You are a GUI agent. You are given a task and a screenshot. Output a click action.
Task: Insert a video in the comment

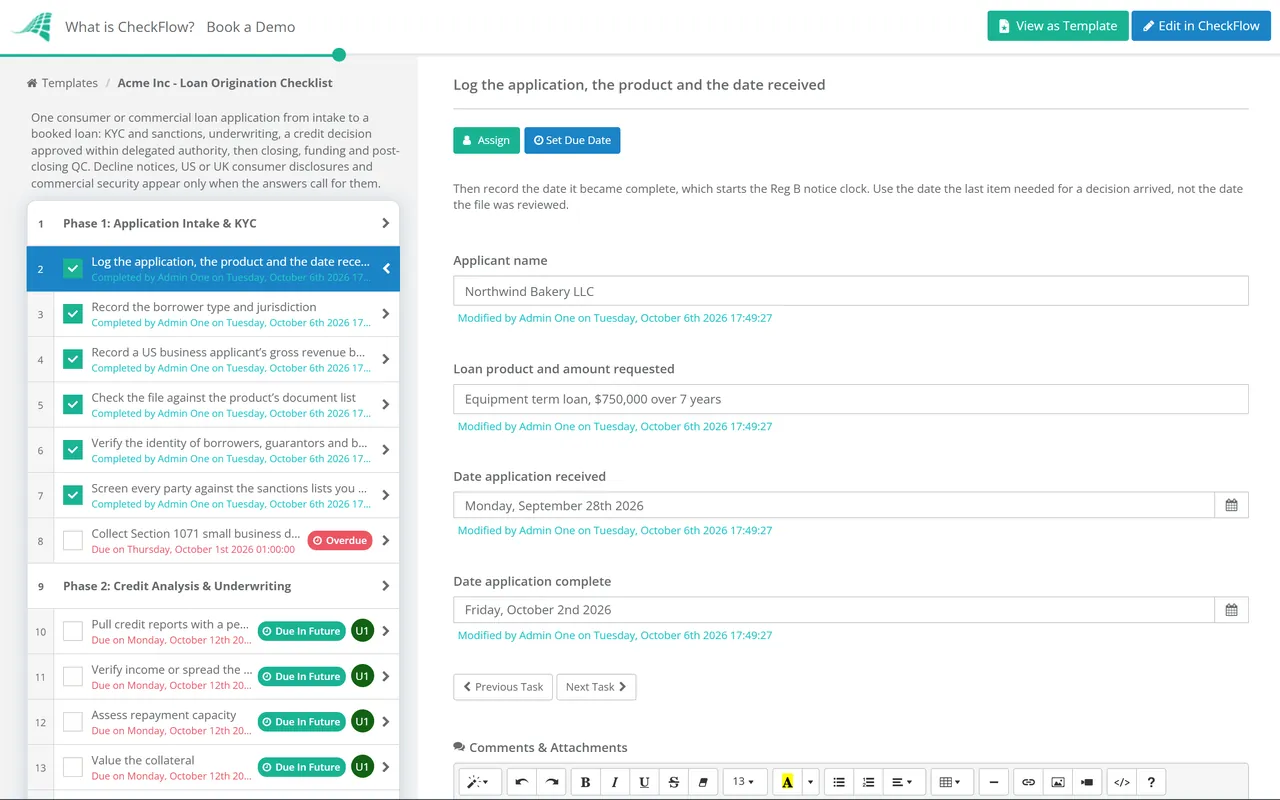click(x=1087, y=782)
